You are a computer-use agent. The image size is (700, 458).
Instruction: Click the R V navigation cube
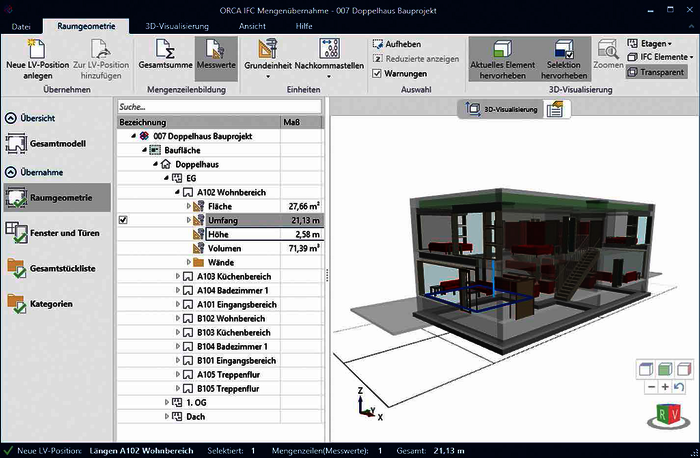(668, 416)
